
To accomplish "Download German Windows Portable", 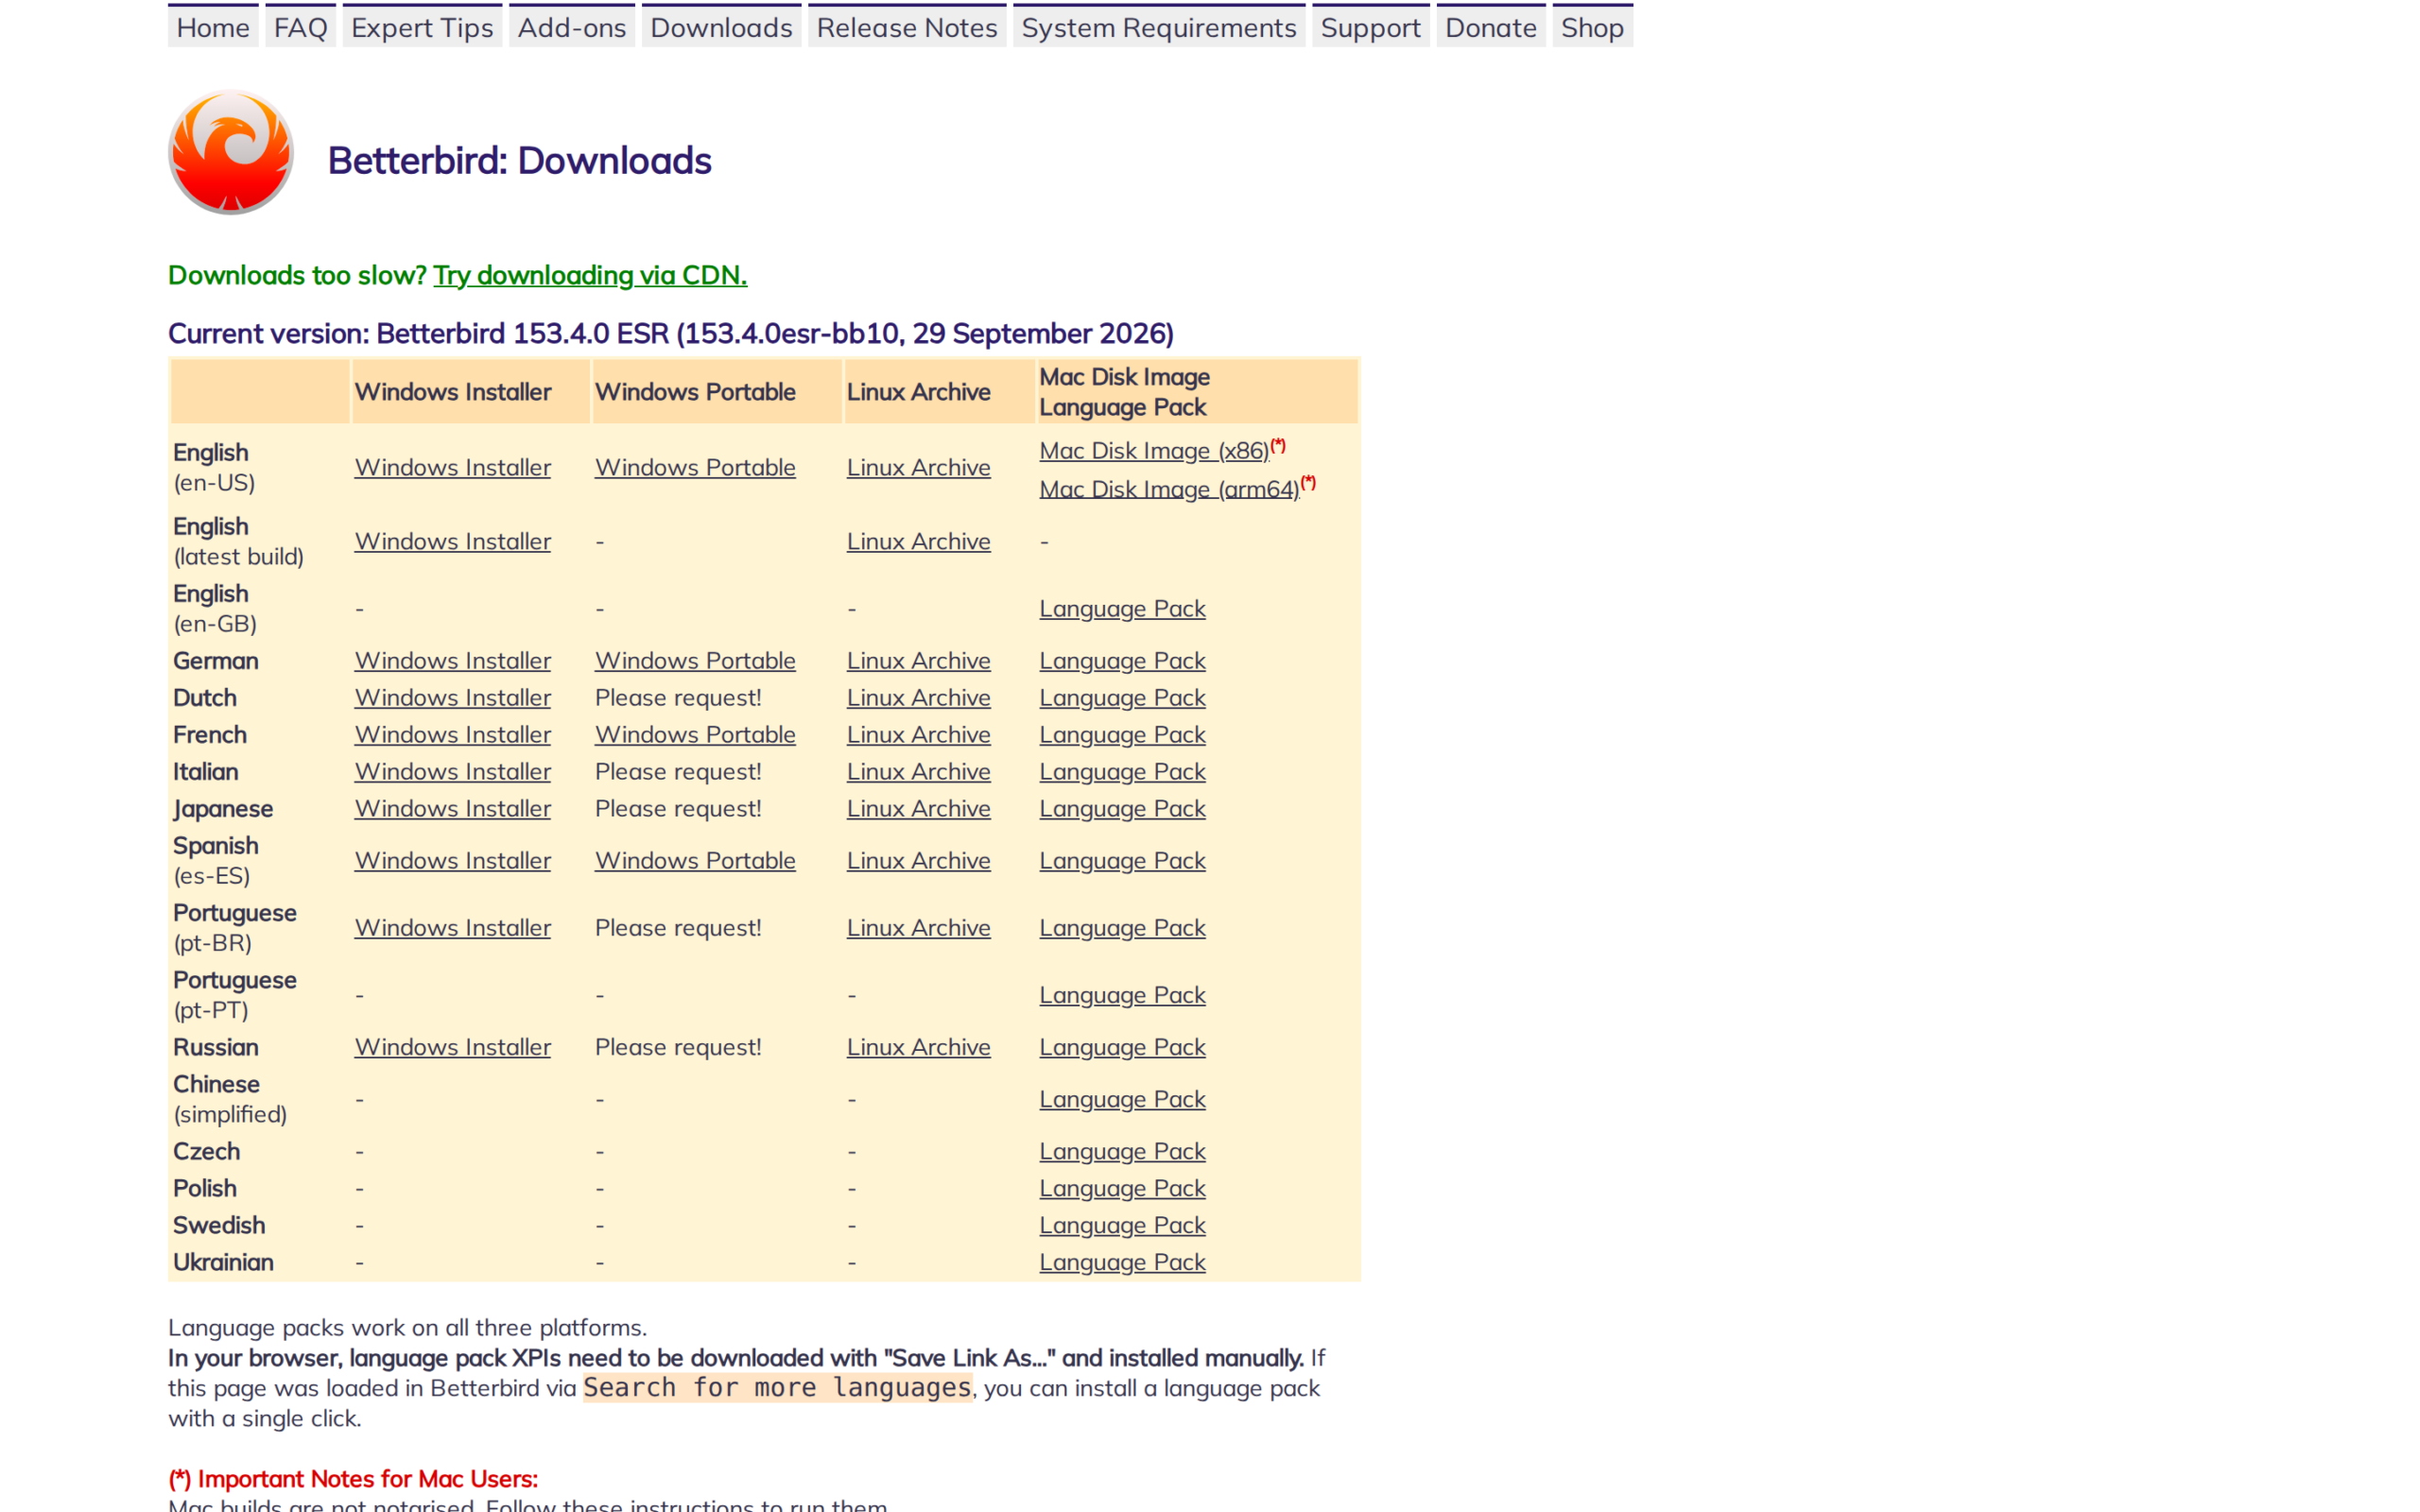I will pos(695,661).
